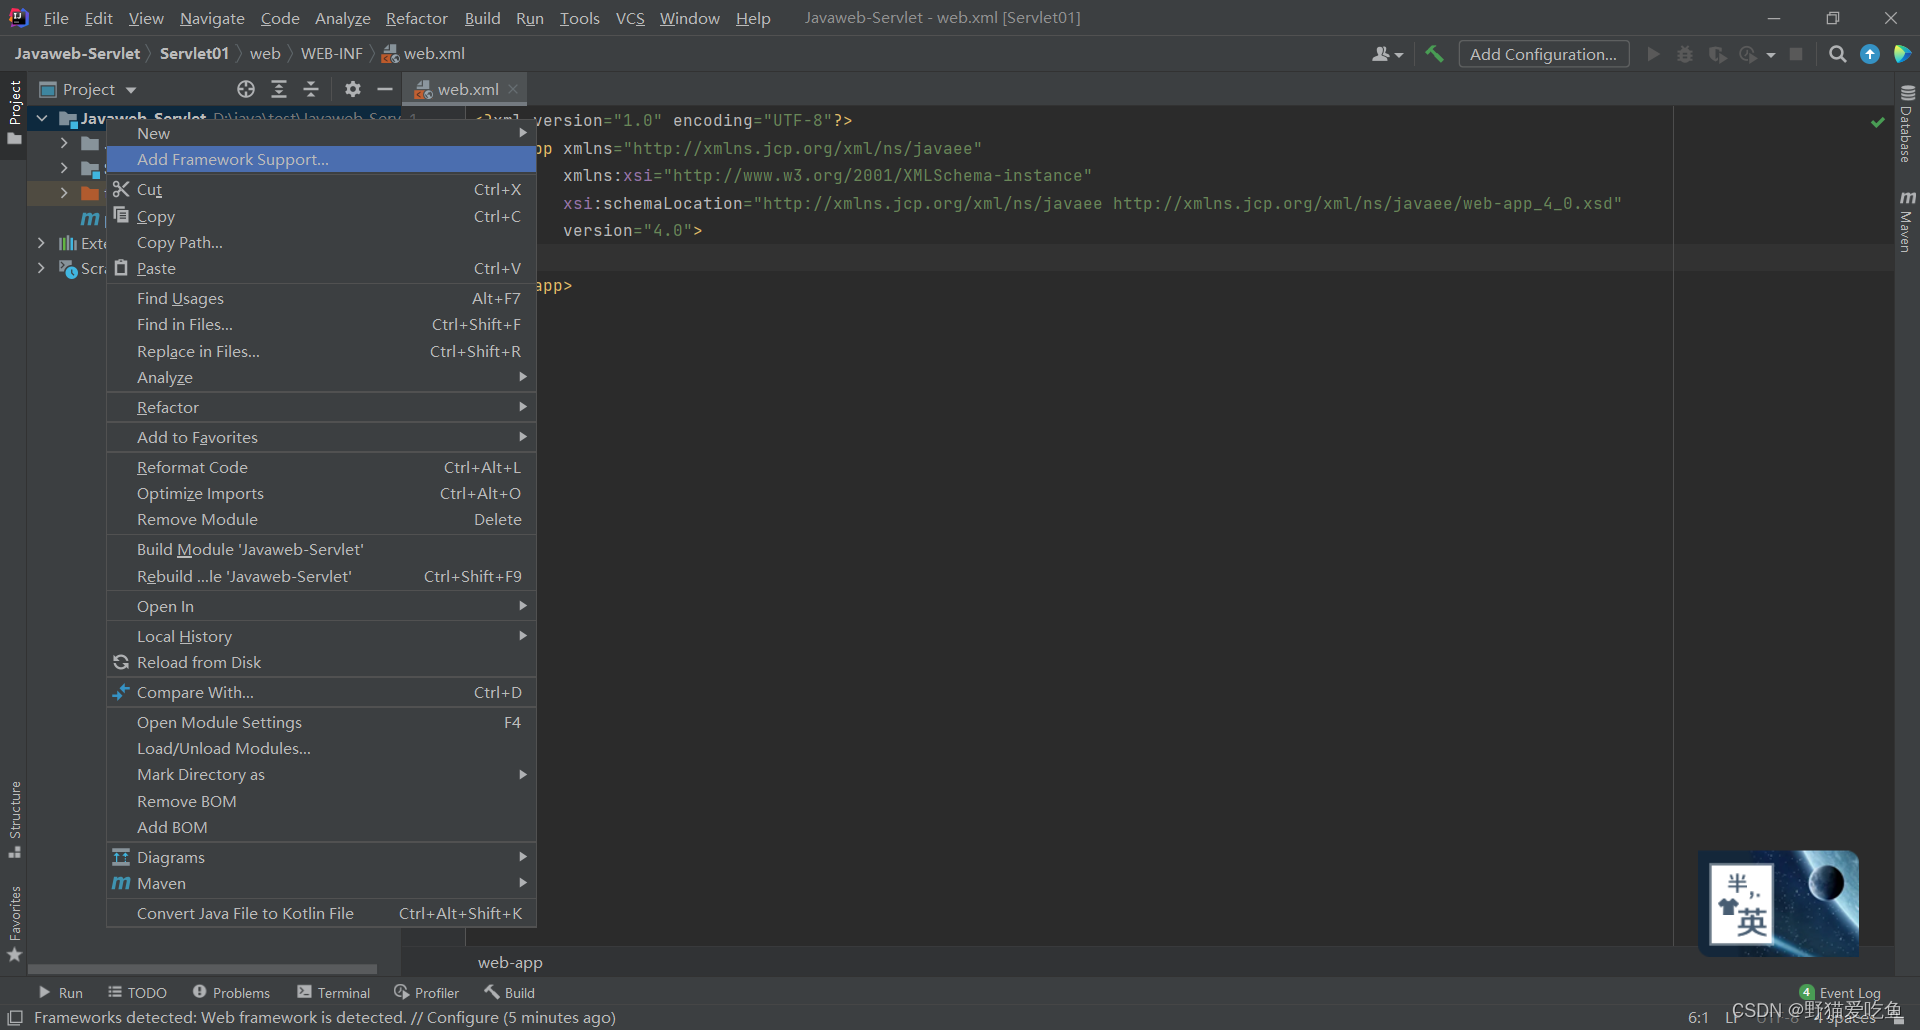Toggle tool window bars icon bottom left

click(15, 1017)
